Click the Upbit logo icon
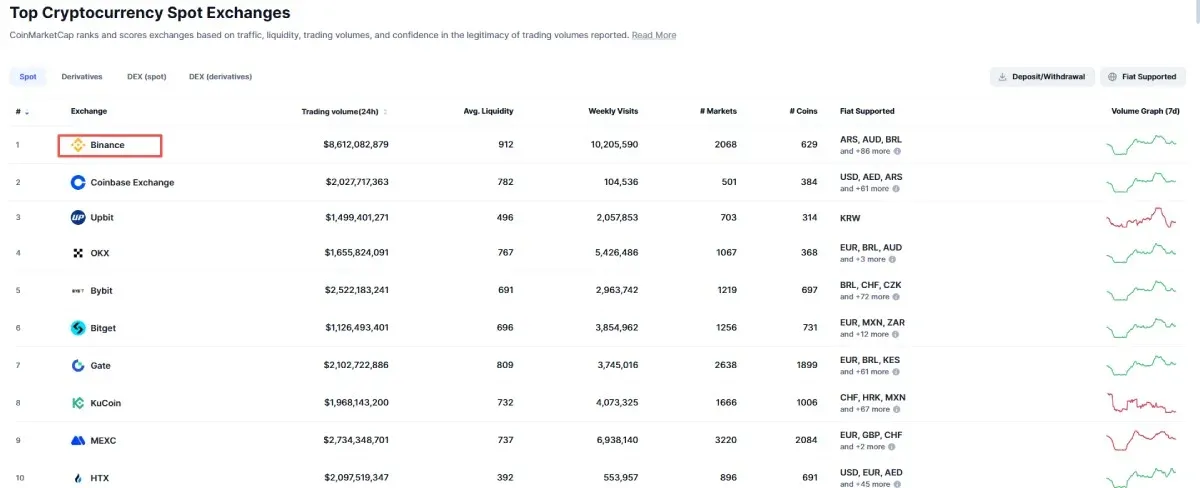The width and height of the screenshot is (1200, 488). 78,218
